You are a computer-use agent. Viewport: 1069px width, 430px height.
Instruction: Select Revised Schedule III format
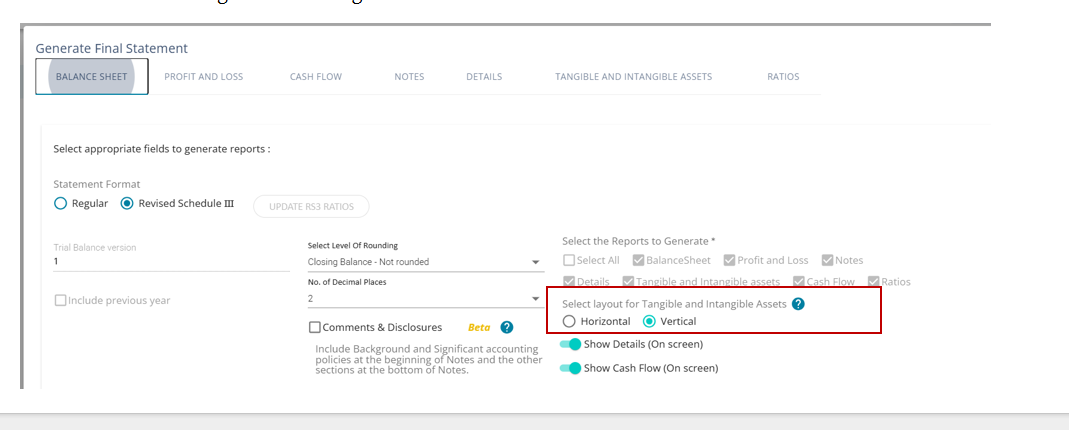pos(127,204)
